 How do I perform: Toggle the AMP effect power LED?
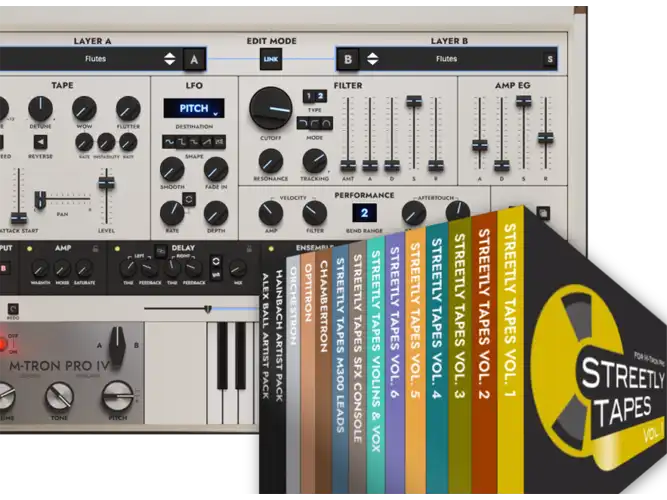coord(29,249)
